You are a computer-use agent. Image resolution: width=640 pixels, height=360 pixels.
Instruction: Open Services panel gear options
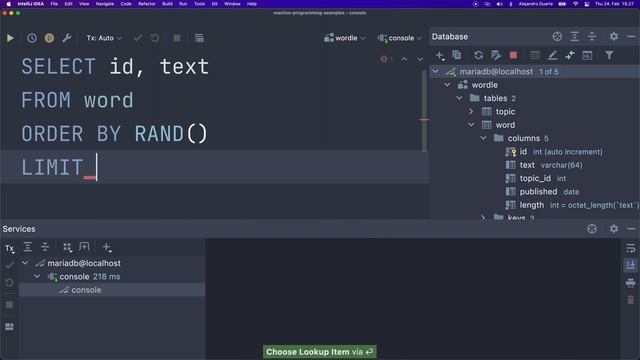(x=614, y=229)
